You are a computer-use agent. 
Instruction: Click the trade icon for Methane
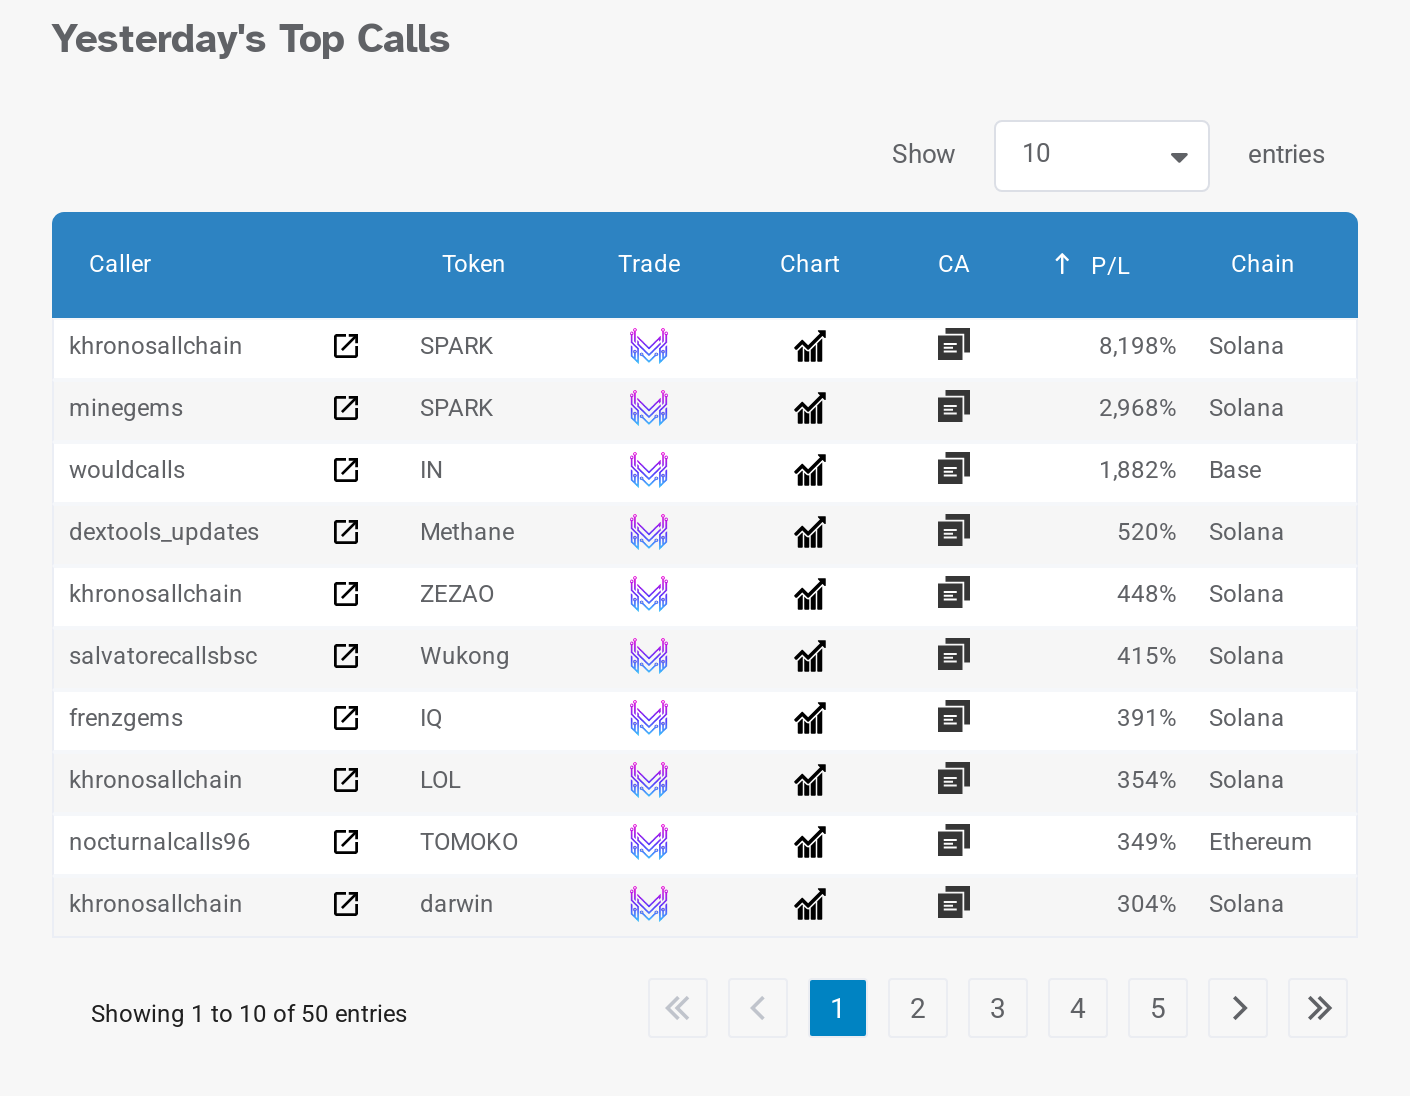click(x=649, y=532)
